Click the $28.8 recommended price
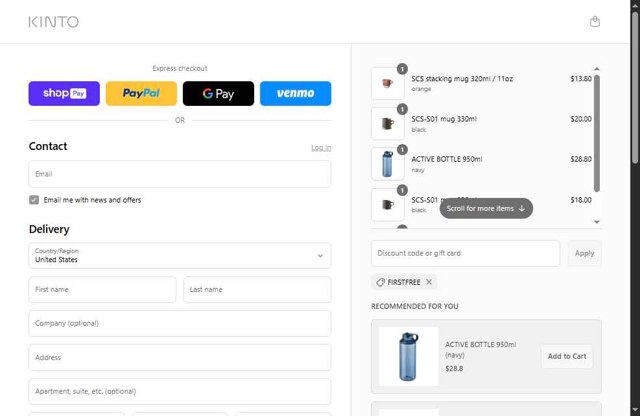This screenshot has height=416, width=640. (x=454, y=369)
